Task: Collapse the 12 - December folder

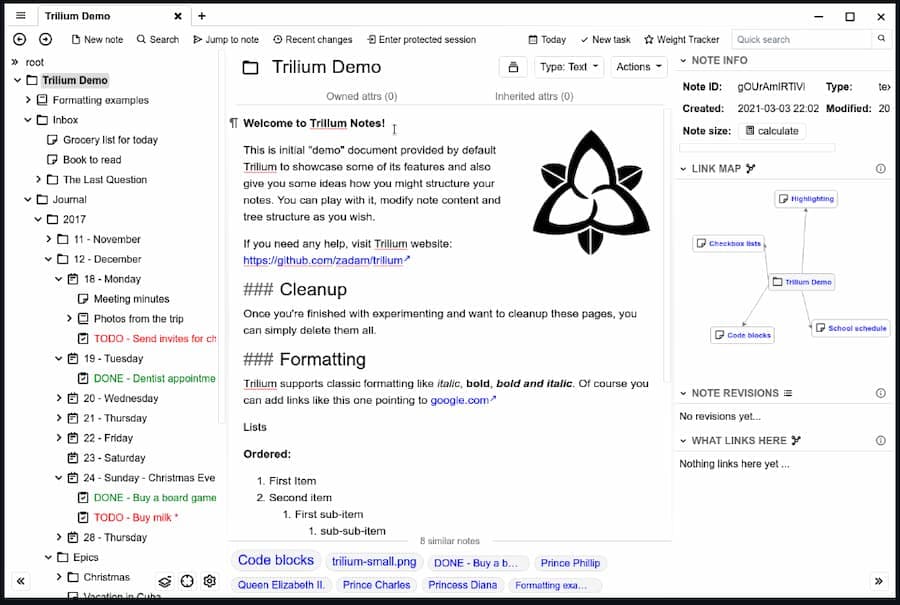Action: (x=49, y=259)
